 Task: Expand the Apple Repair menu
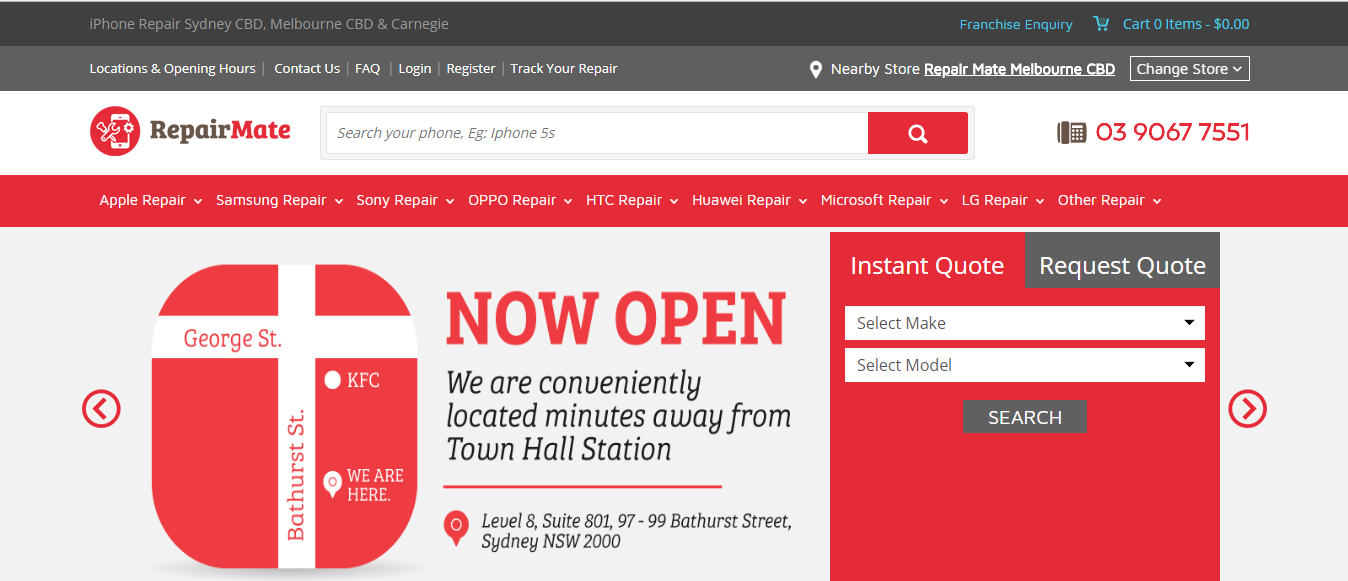(x=150, y=200)
